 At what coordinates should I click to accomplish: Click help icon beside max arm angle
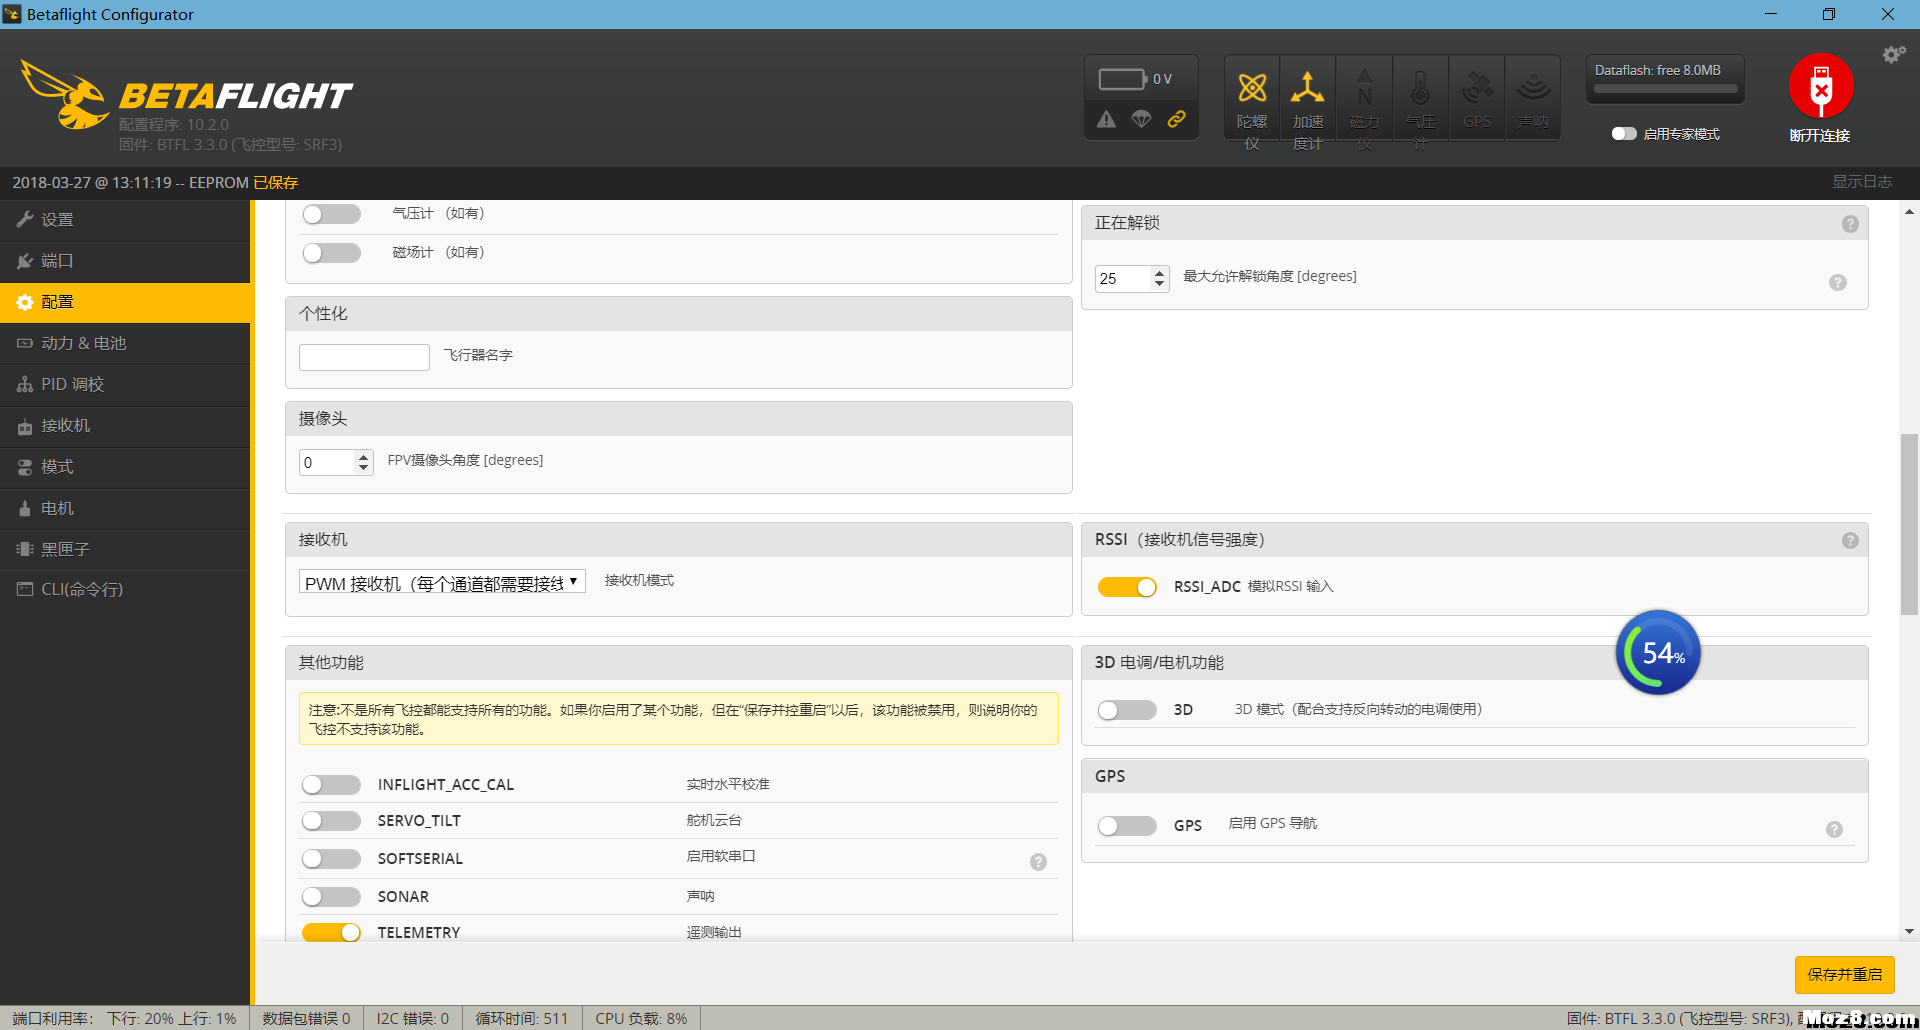[1838, 283]
